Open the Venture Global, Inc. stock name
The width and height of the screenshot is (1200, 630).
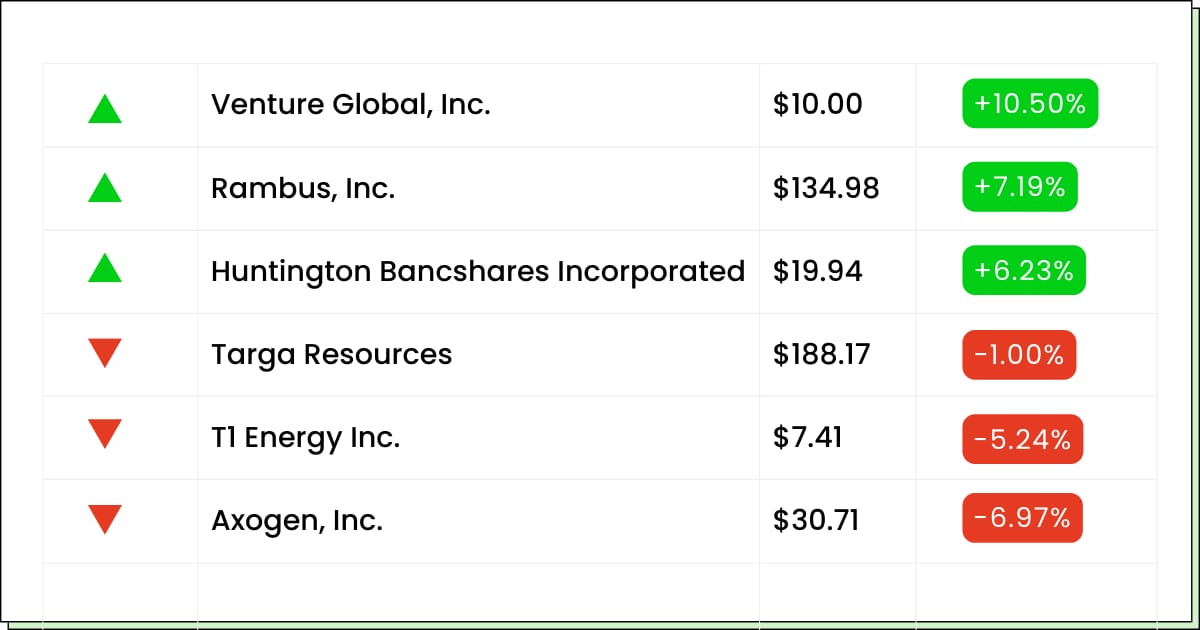(350, 104)
